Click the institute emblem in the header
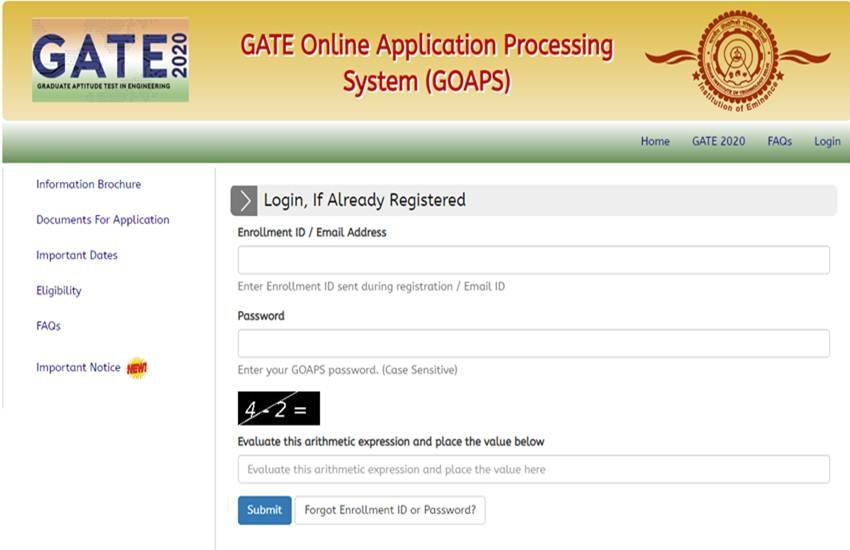The width and height of the screenshot is (850, 550). point(738,60)
